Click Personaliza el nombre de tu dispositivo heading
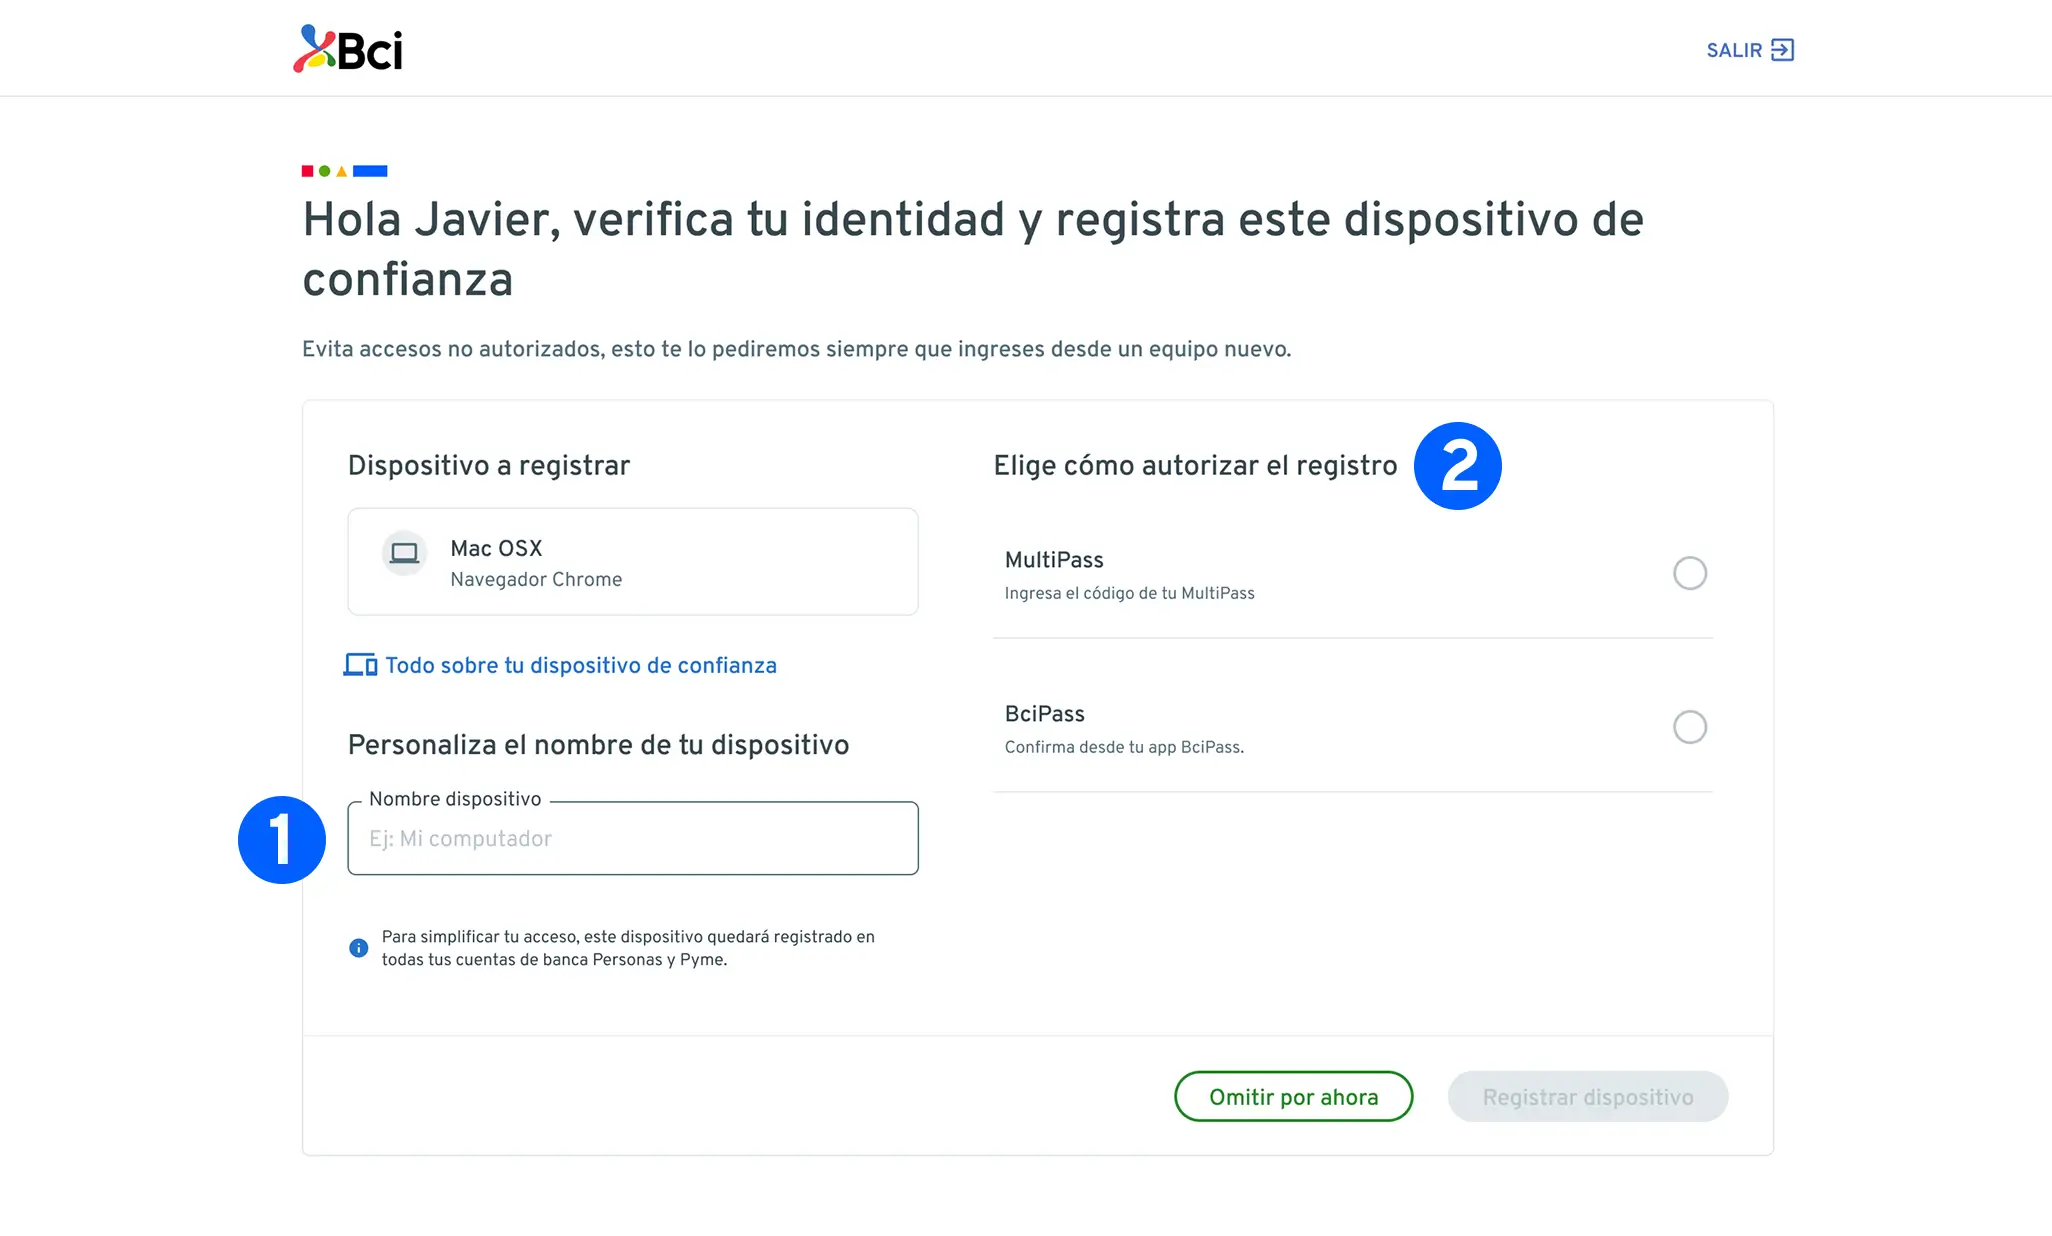Image resolution: width=2052 pixels, height=1236 pixels. pyautogui.click(x=598, y=745)
